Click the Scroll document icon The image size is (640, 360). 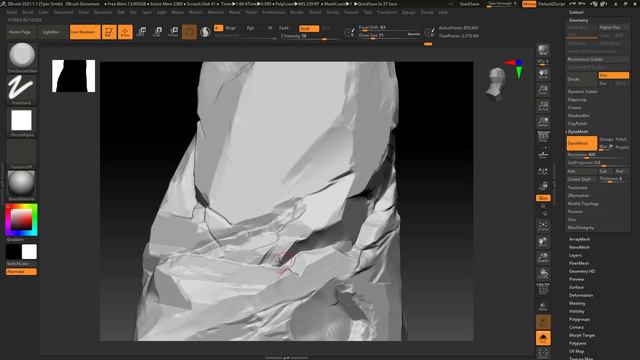click(543, 73)
